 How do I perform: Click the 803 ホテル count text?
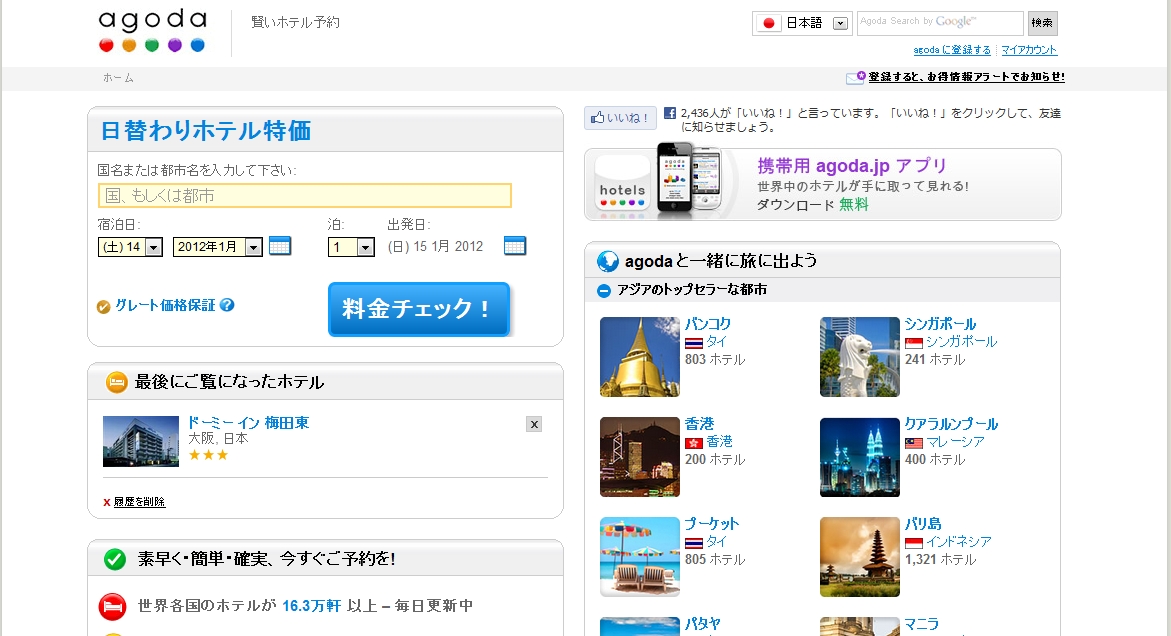point(715,360)
